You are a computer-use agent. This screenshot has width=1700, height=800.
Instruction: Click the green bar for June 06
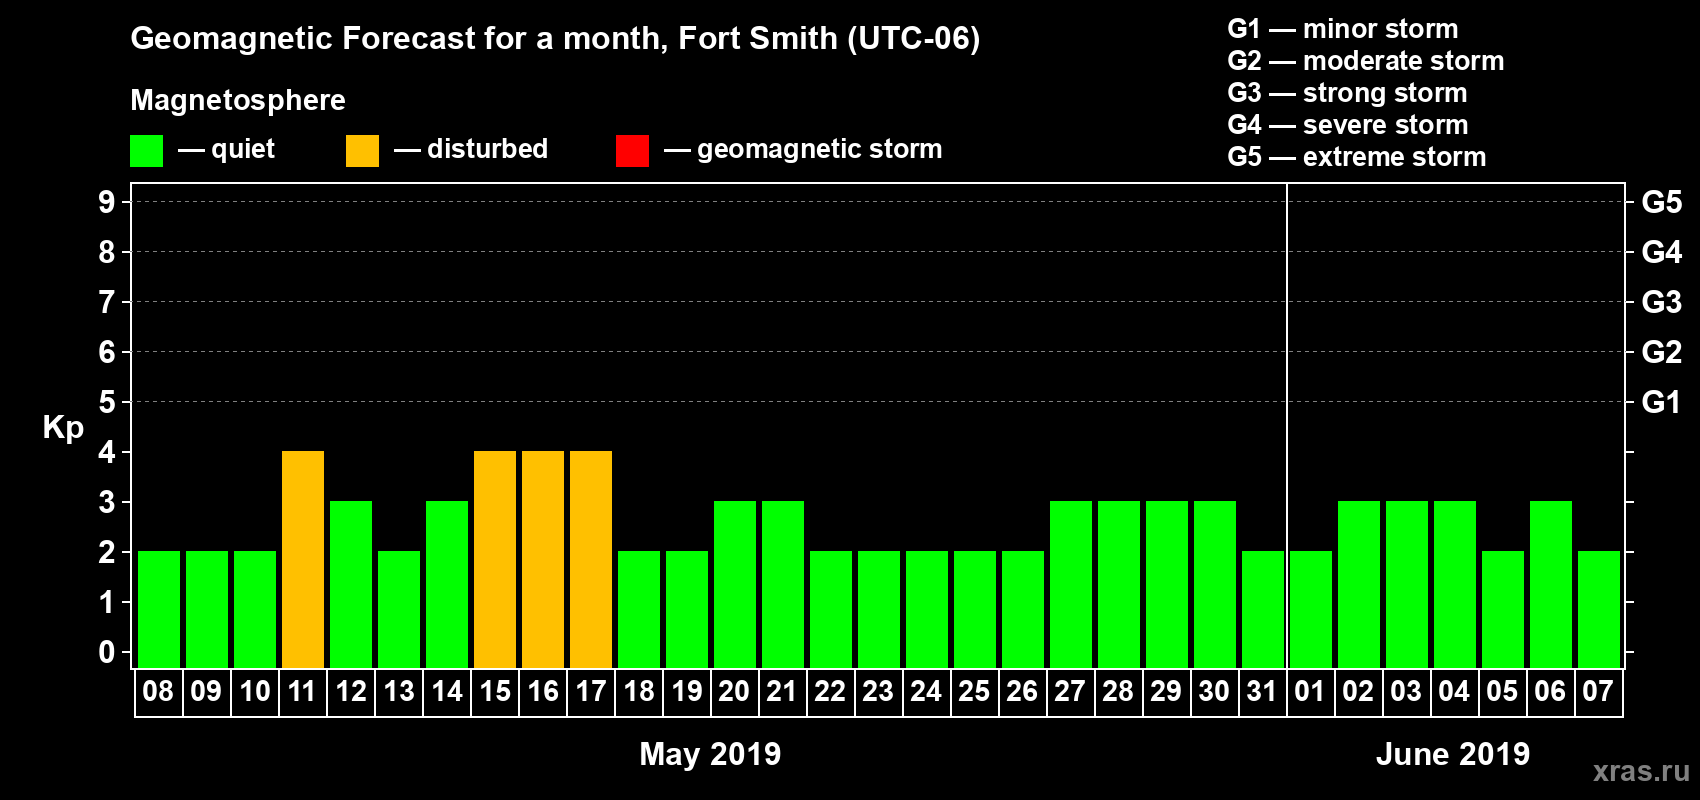(x=1551, y=585)
